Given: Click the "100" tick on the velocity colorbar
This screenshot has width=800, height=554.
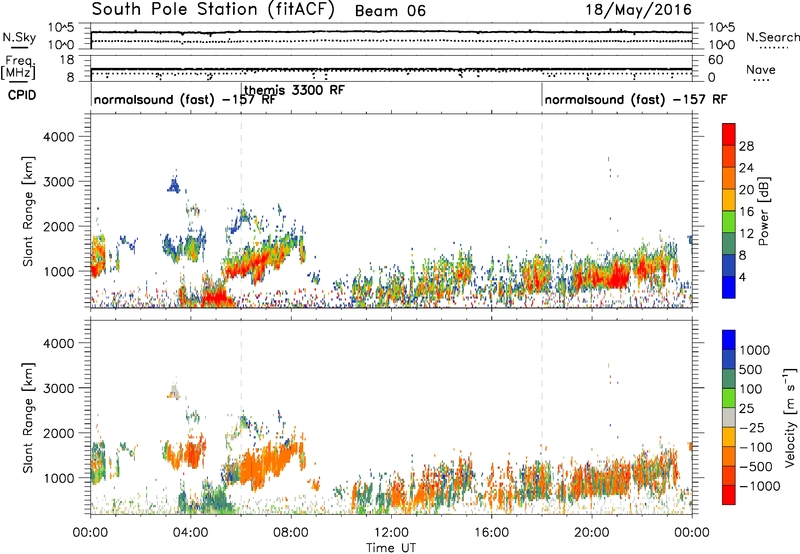Looking at the screenshot, I should click(751, 389).
